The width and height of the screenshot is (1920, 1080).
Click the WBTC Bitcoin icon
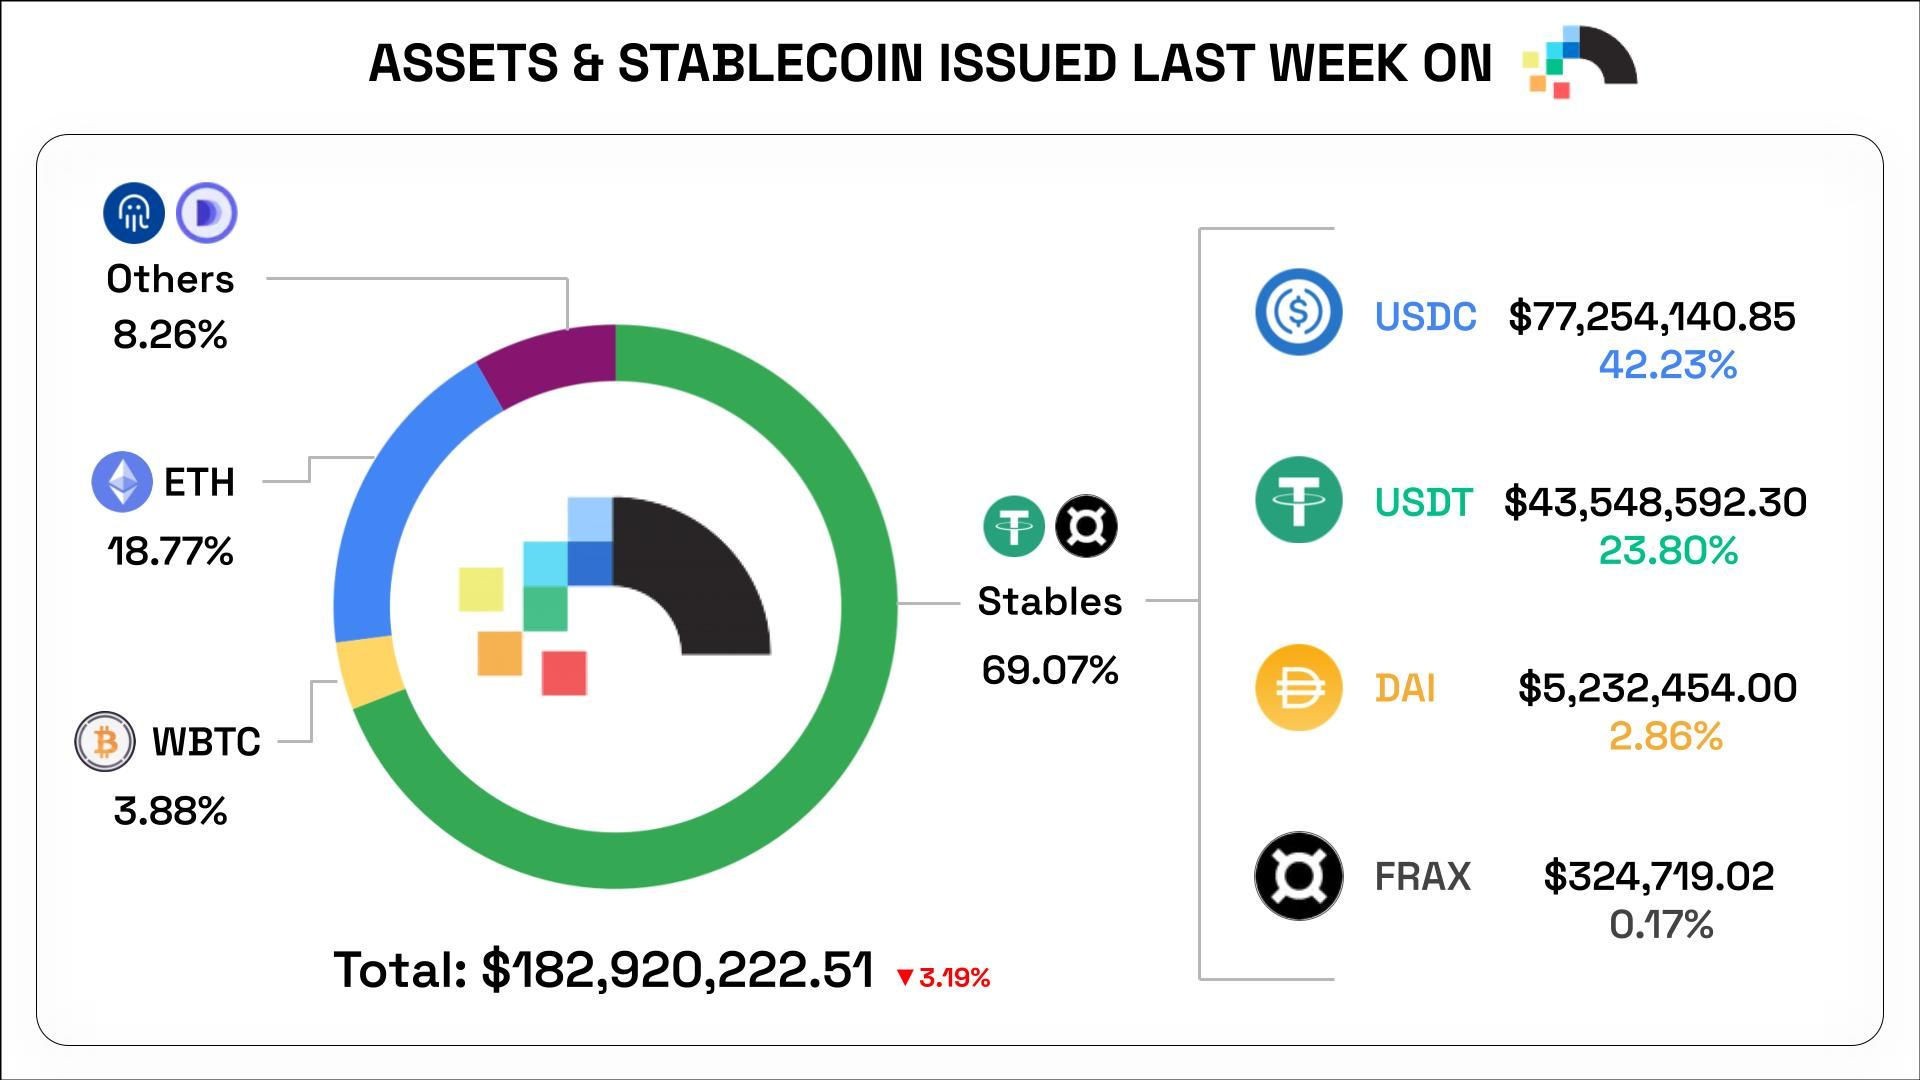click(105, 741)
